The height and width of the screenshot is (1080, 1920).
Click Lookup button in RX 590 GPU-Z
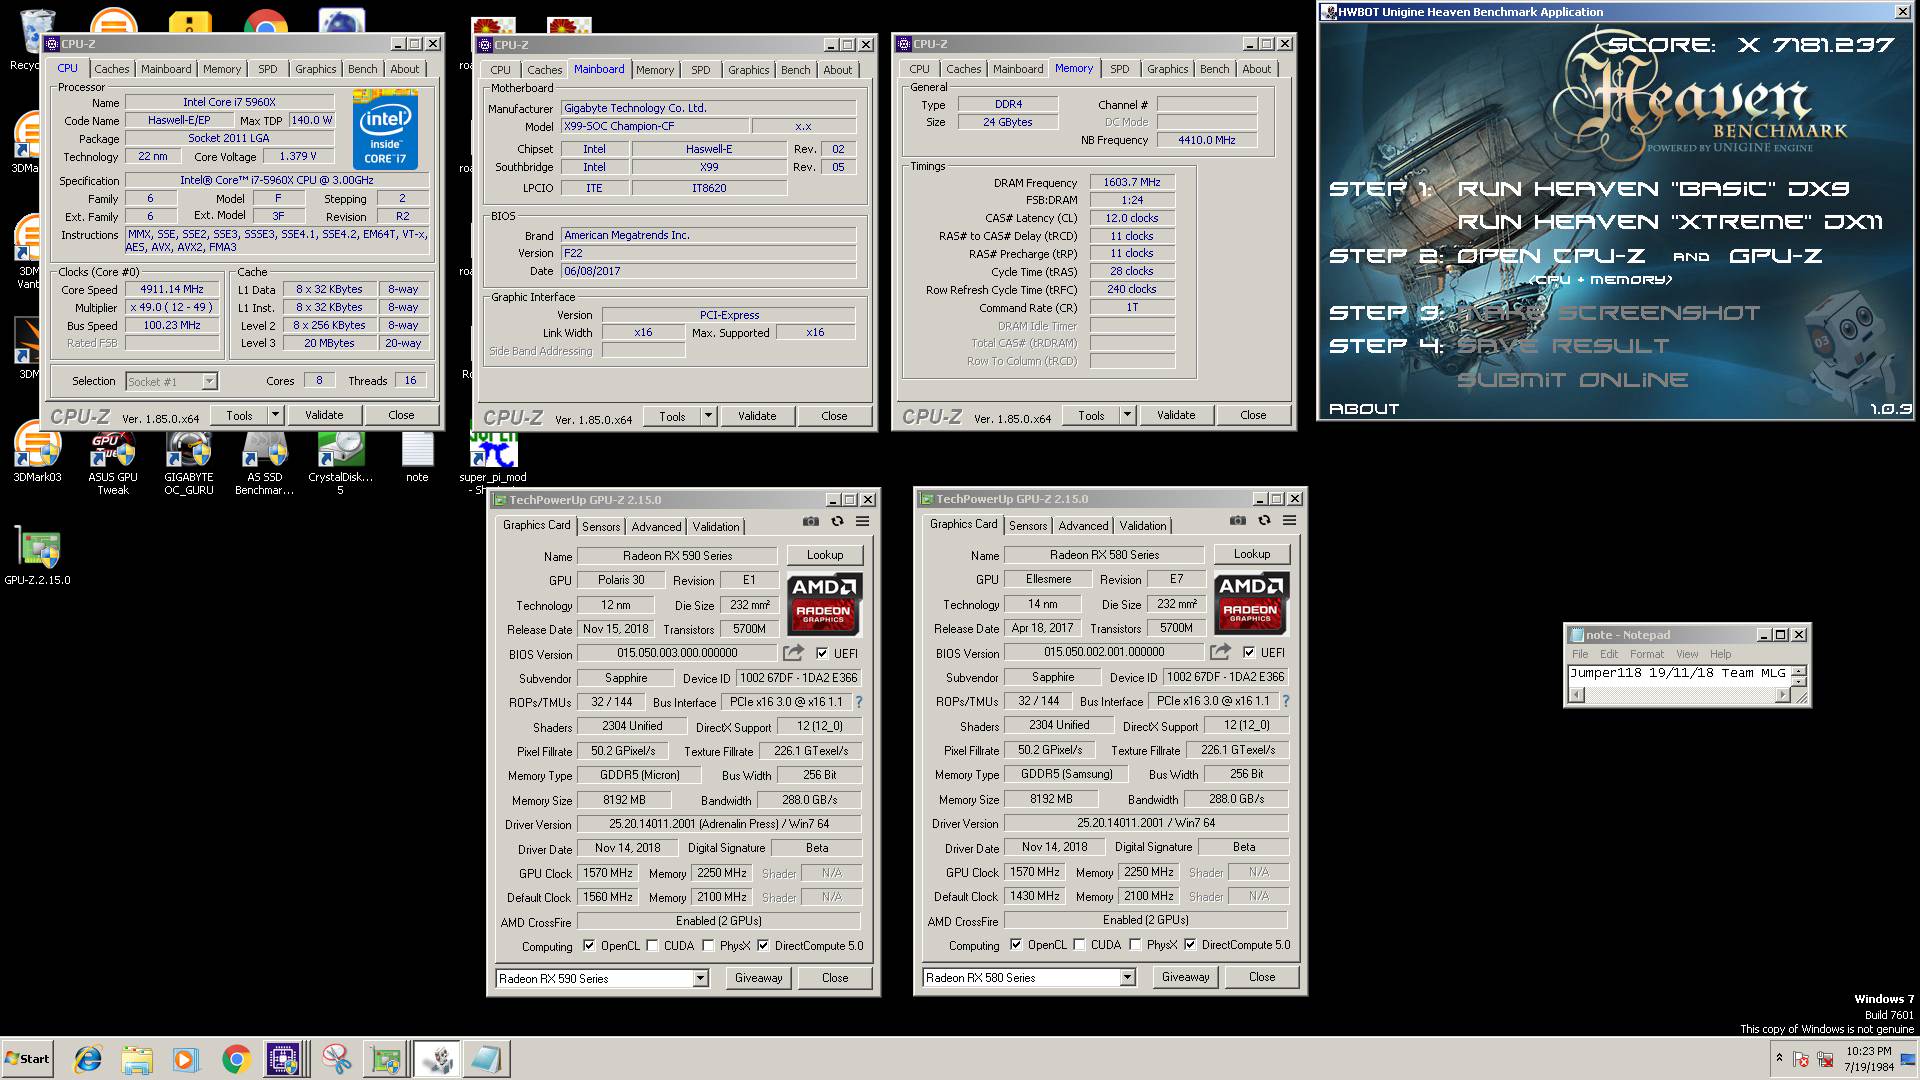point(825,555)
